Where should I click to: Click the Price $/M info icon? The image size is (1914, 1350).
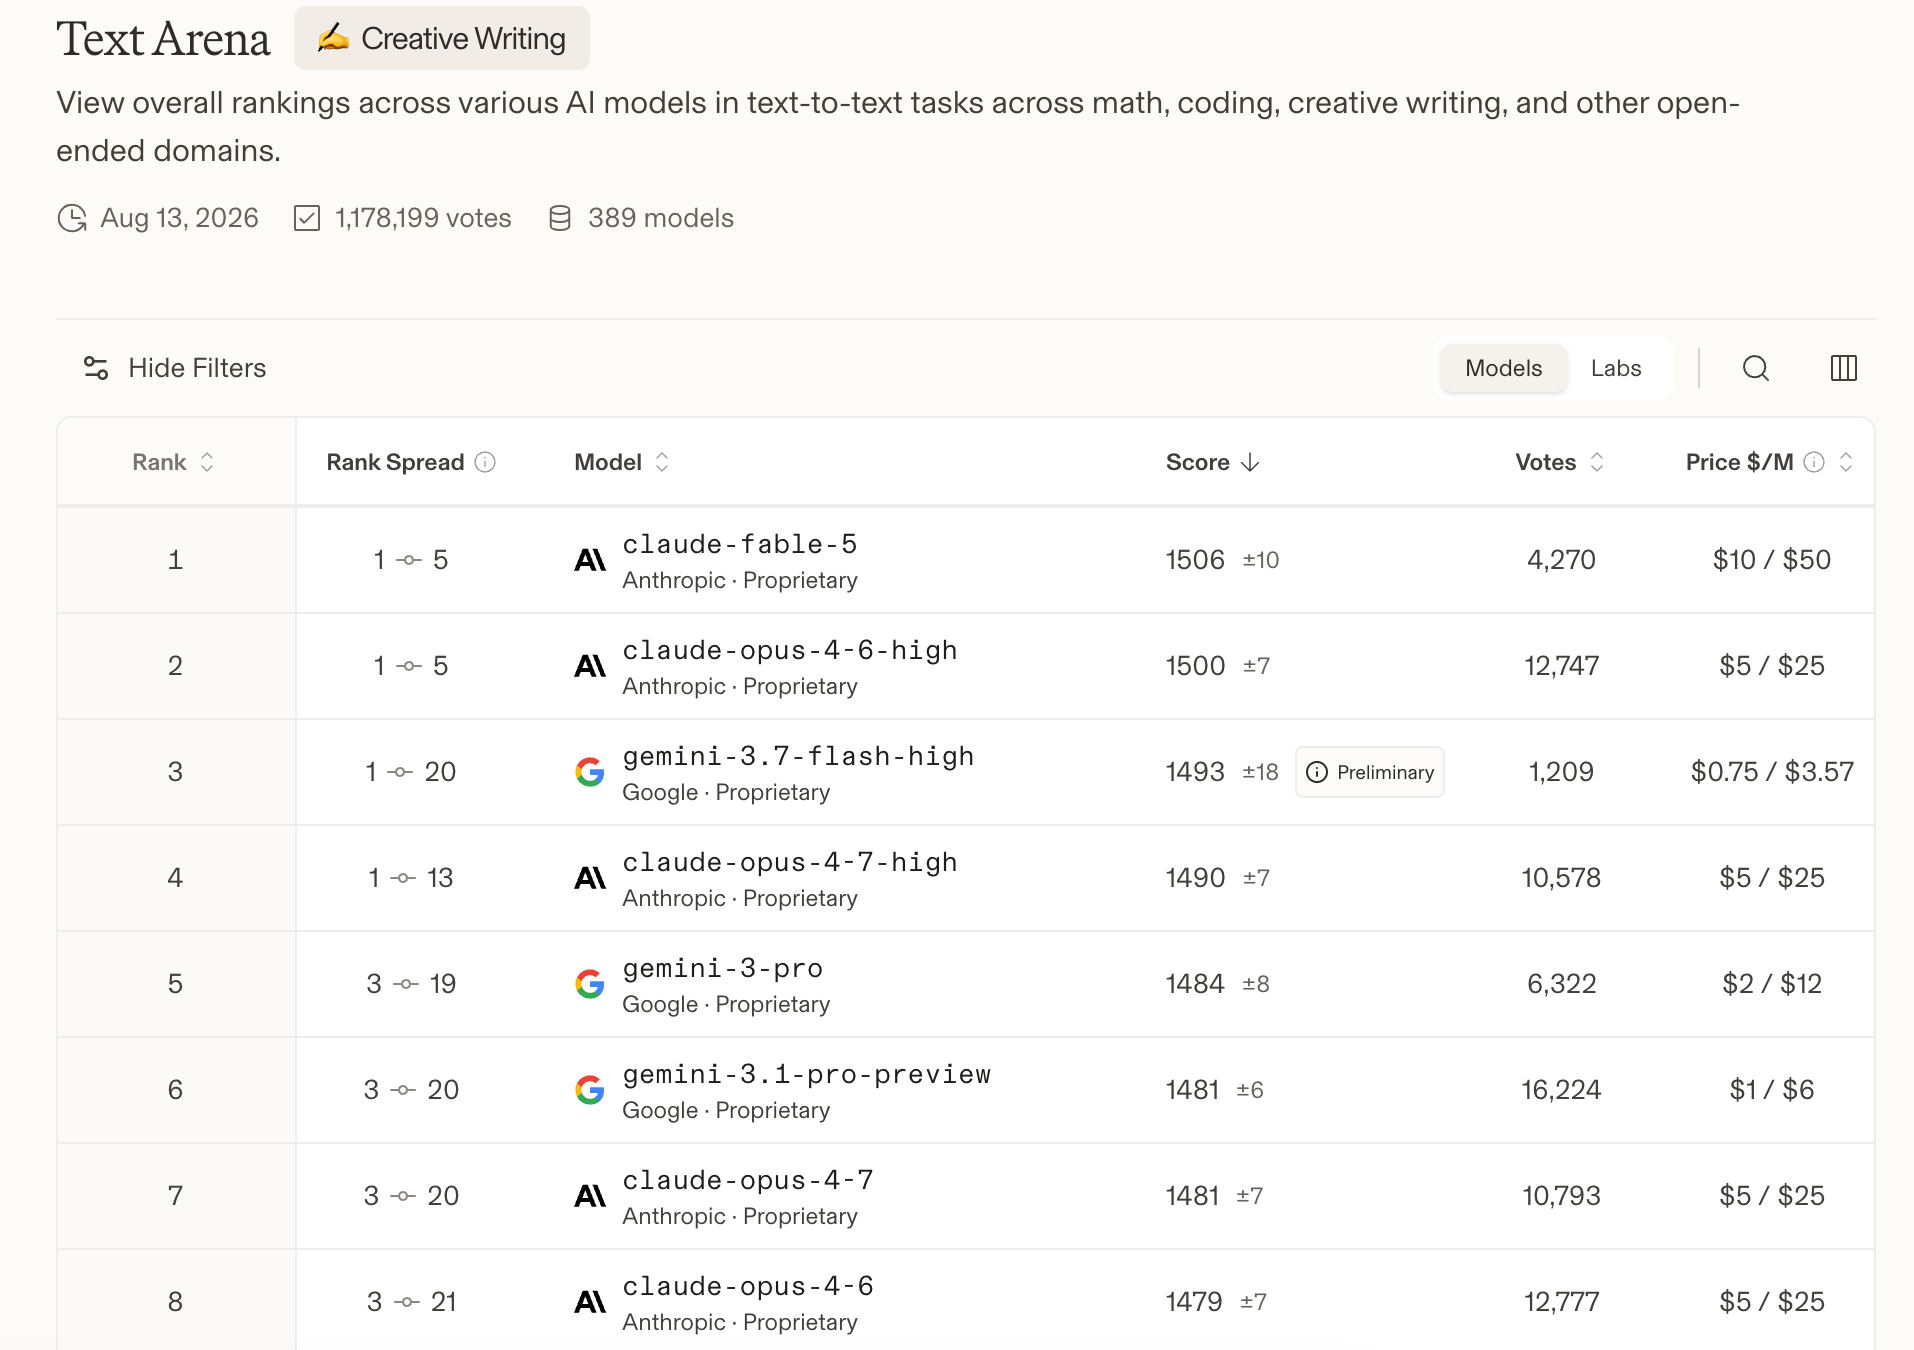coord(1814,462)
